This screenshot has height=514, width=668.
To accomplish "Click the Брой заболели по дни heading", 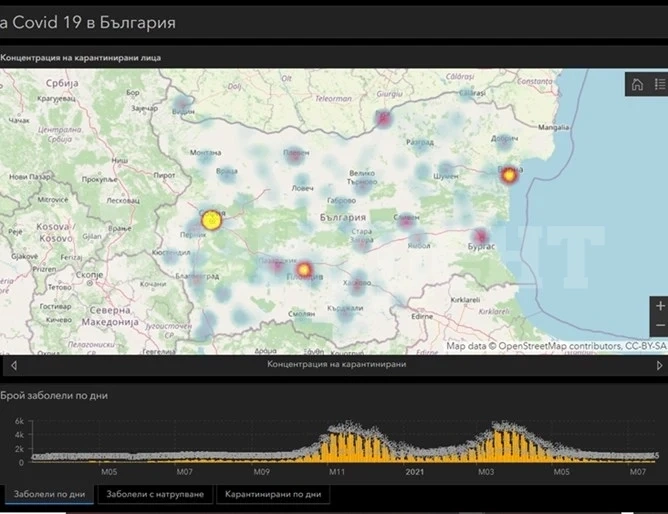I will pyautogui.click(x=54, y=396).
